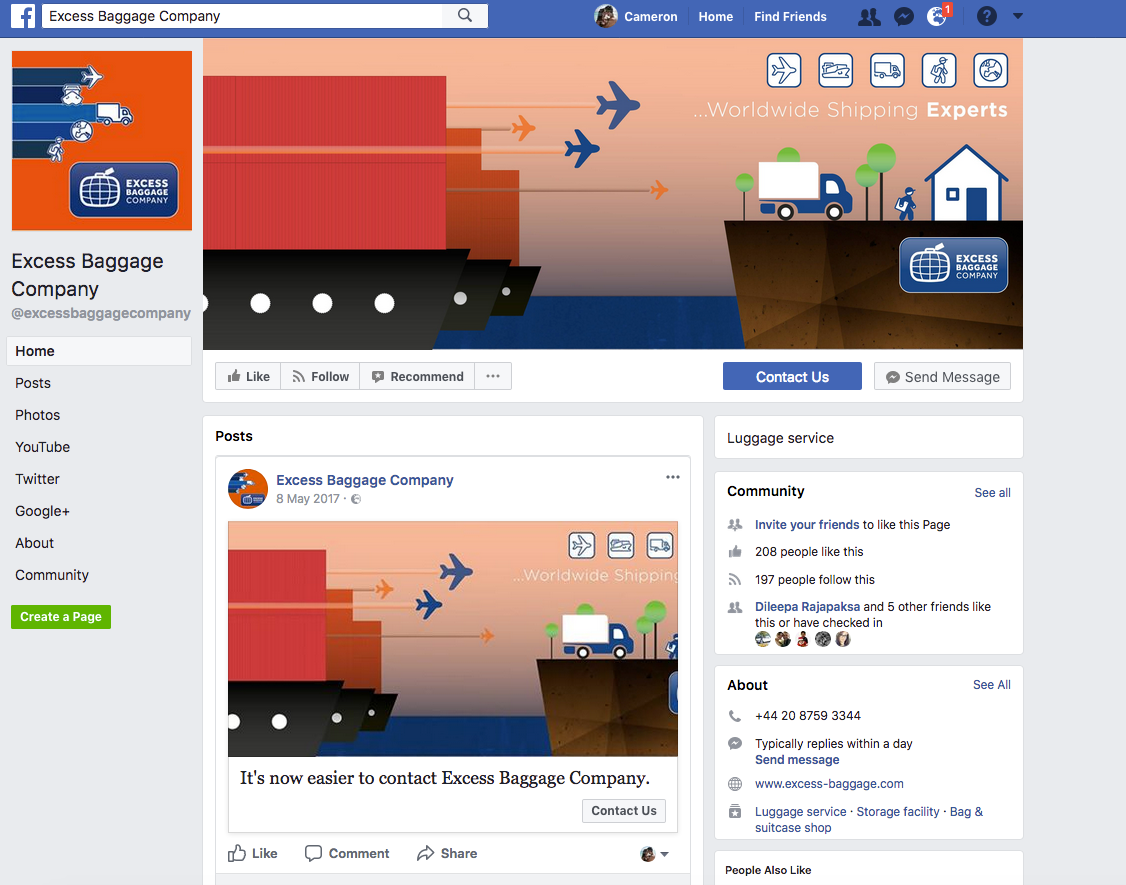Click the Comment icon on the post

347,853
